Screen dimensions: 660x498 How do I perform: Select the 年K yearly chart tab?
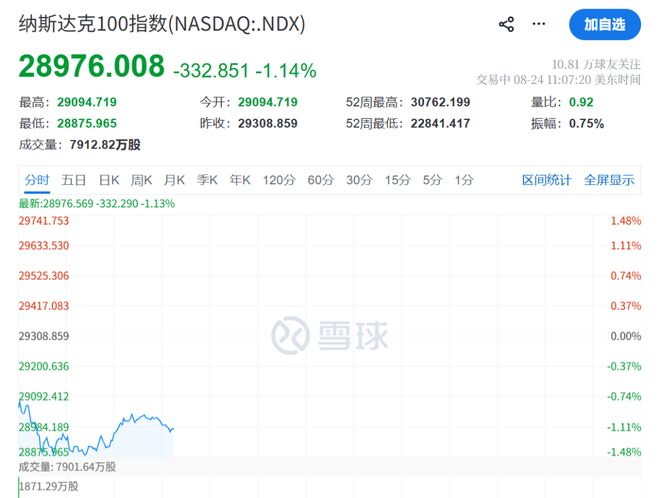coord(240,180)
